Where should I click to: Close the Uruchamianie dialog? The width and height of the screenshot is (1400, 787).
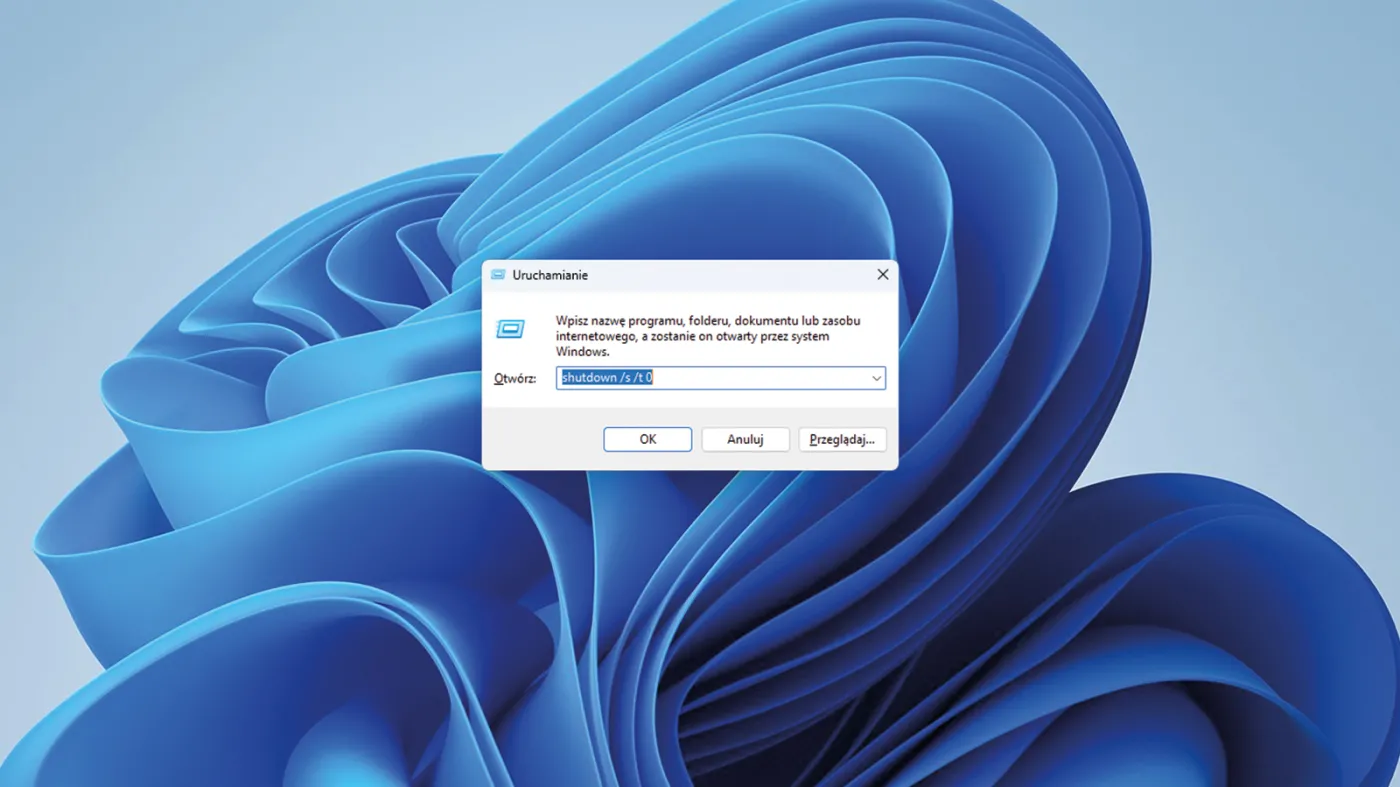(882, 275)
